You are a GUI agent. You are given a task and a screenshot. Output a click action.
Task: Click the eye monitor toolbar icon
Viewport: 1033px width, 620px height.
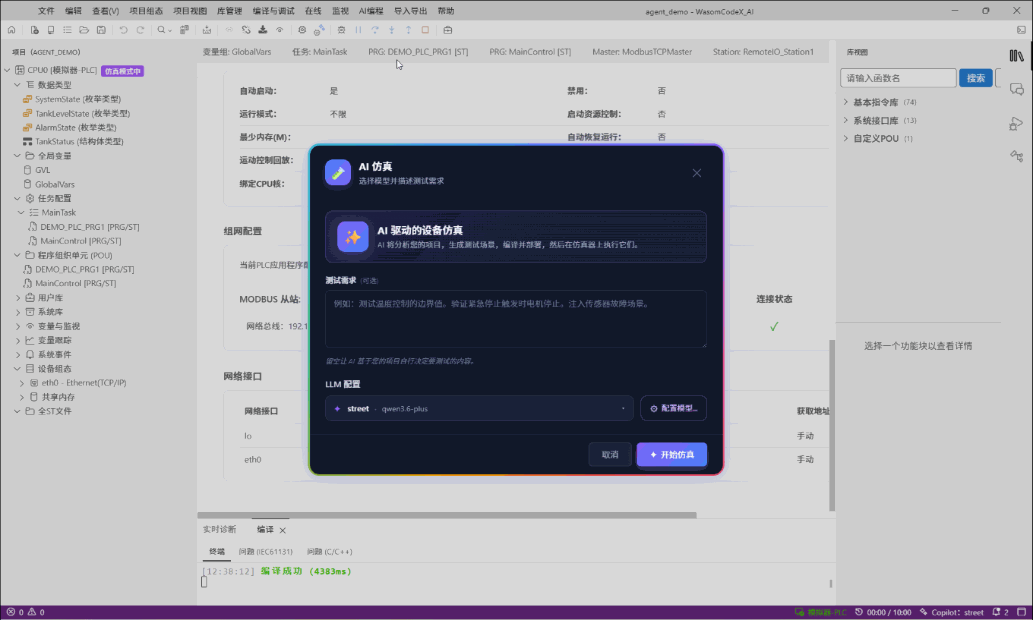click(279, 30)
